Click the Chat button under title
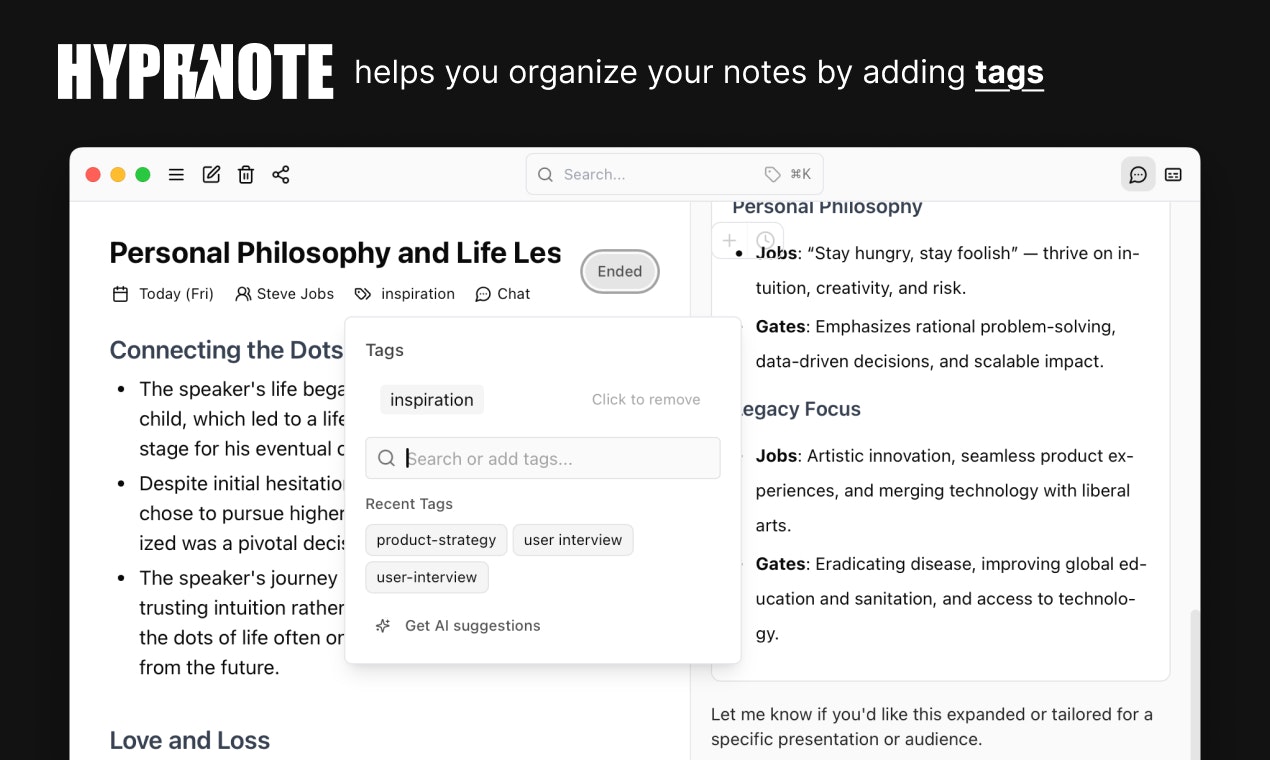Screen dimensions: 1270x760 pyautogui.click(x=502, y=294)
